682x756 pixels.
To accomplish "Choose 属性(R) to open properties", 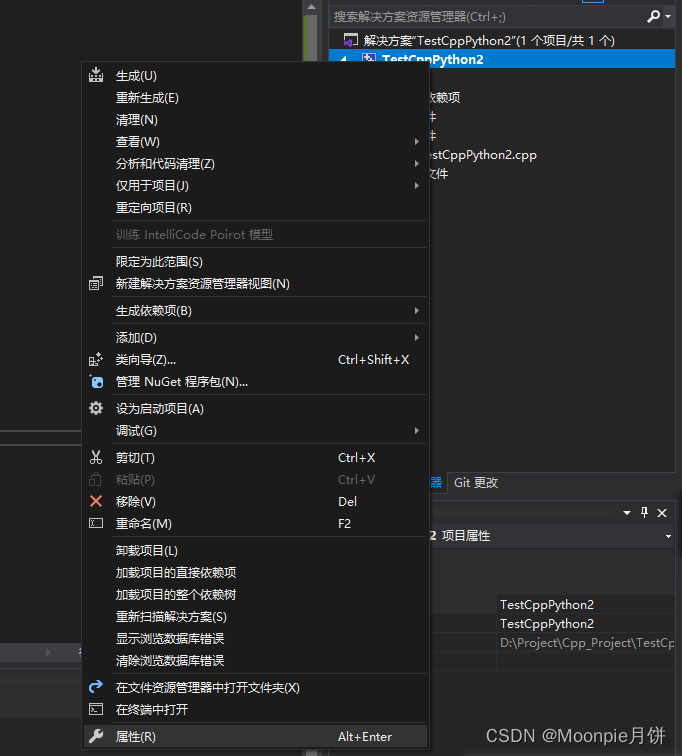I will [x=255, y=737].
